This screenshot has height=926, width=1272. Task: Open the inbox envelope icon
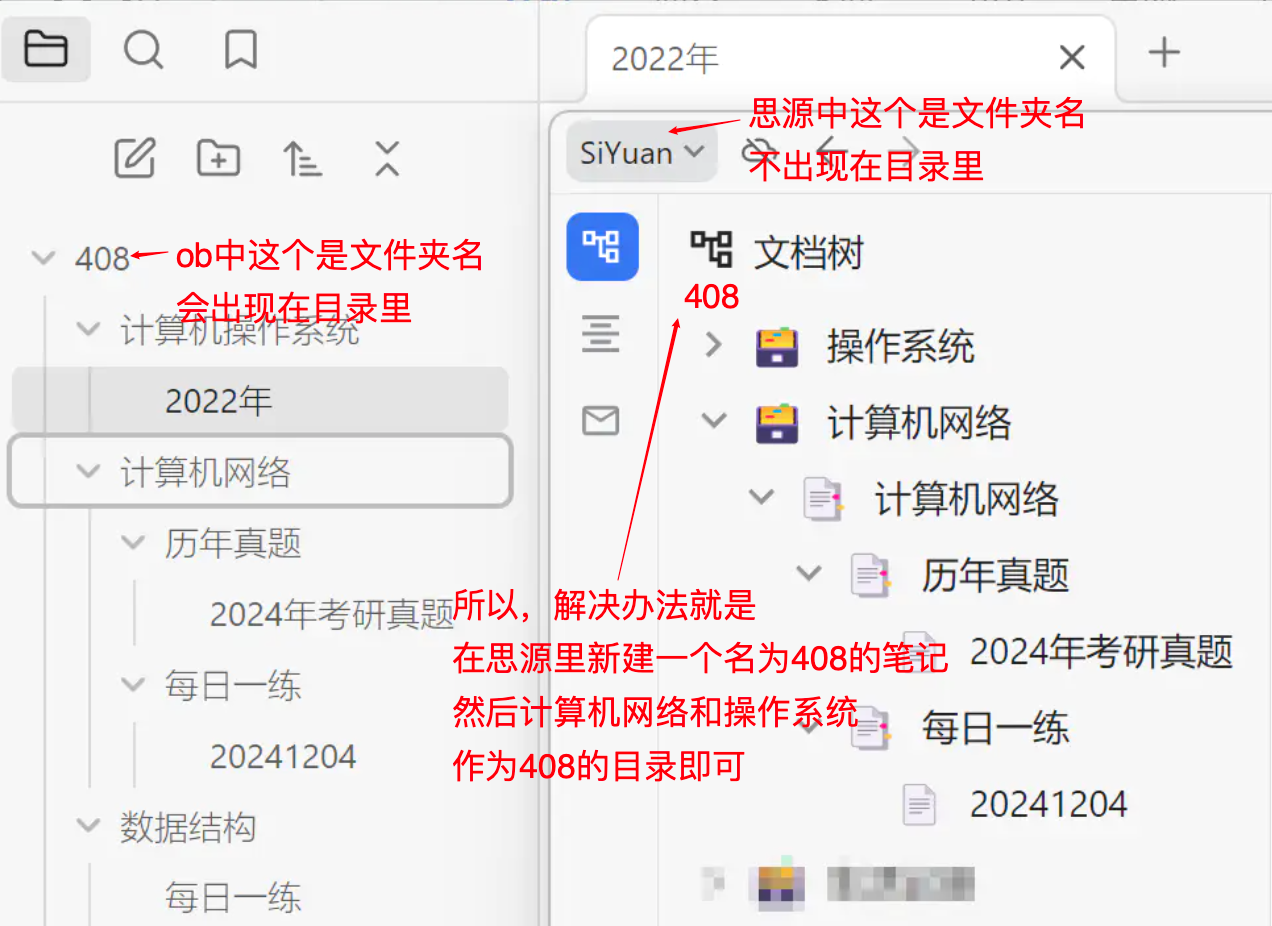point(601,421)
